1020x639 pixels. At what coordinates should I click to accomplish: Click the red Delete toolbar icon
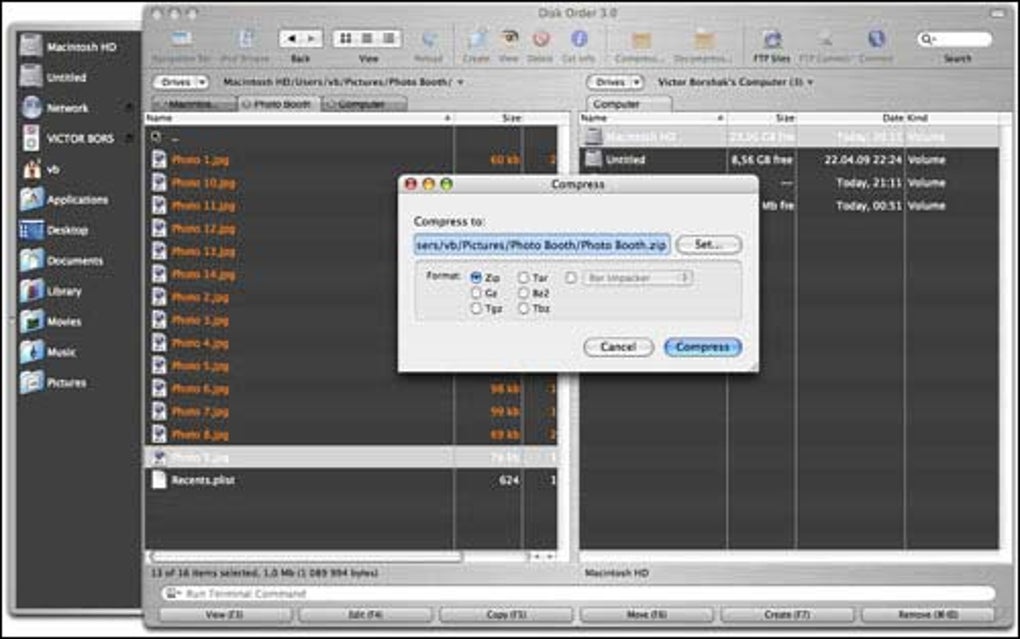(540, 39)
